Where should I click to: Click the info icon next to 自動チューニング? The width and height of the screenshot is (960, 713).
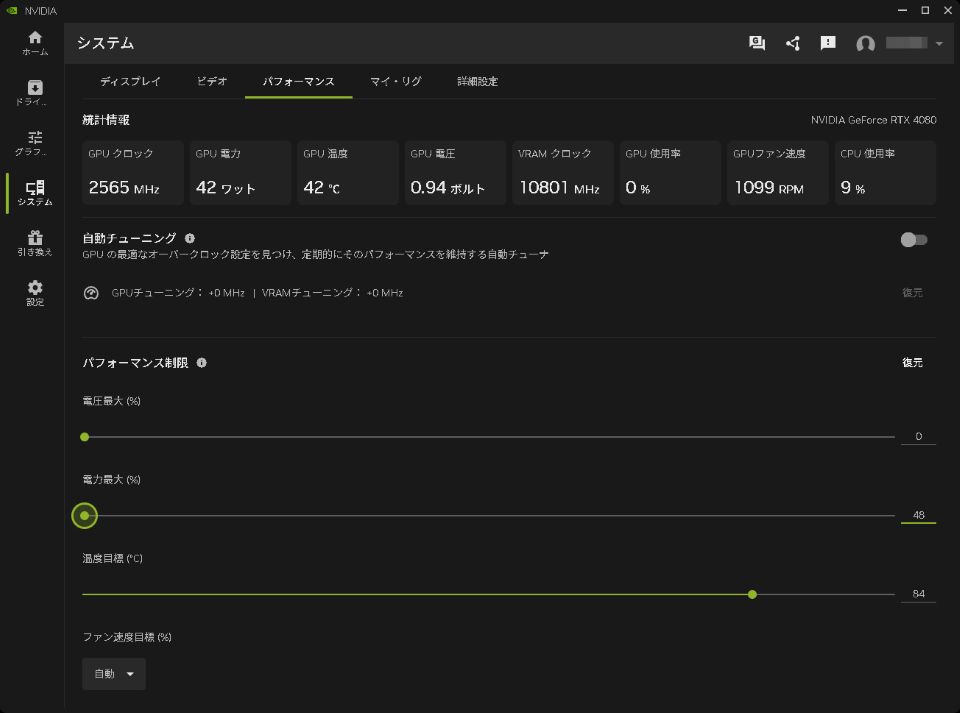click(190, 238)
